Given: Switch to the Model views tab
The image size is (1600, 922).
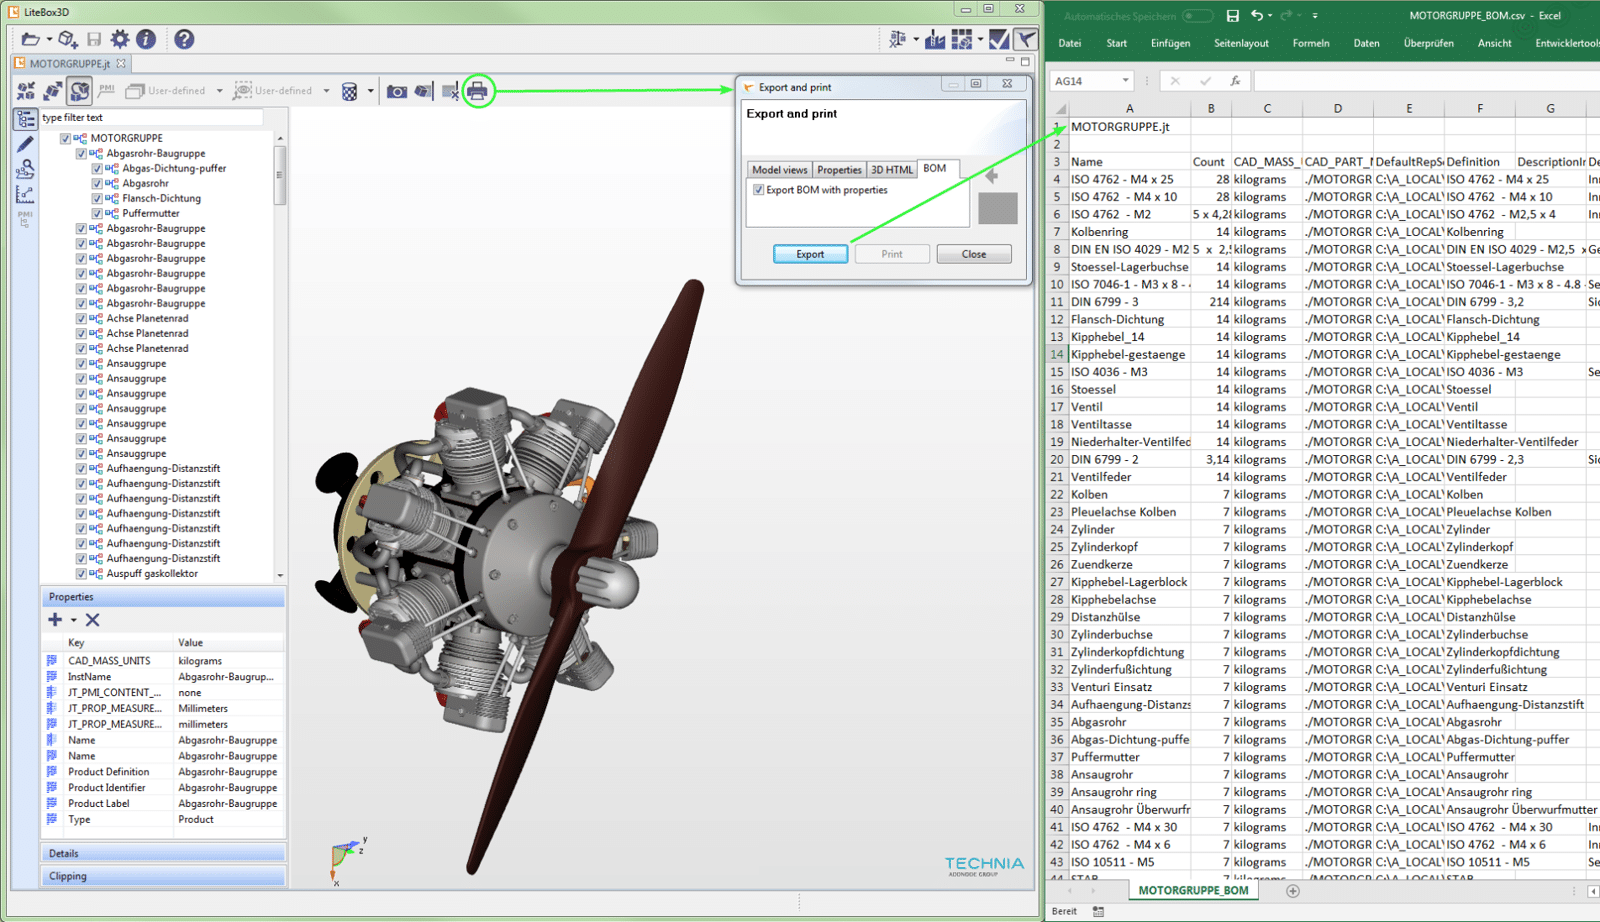Looking at the screenshot, I should (x=779, y=170).
